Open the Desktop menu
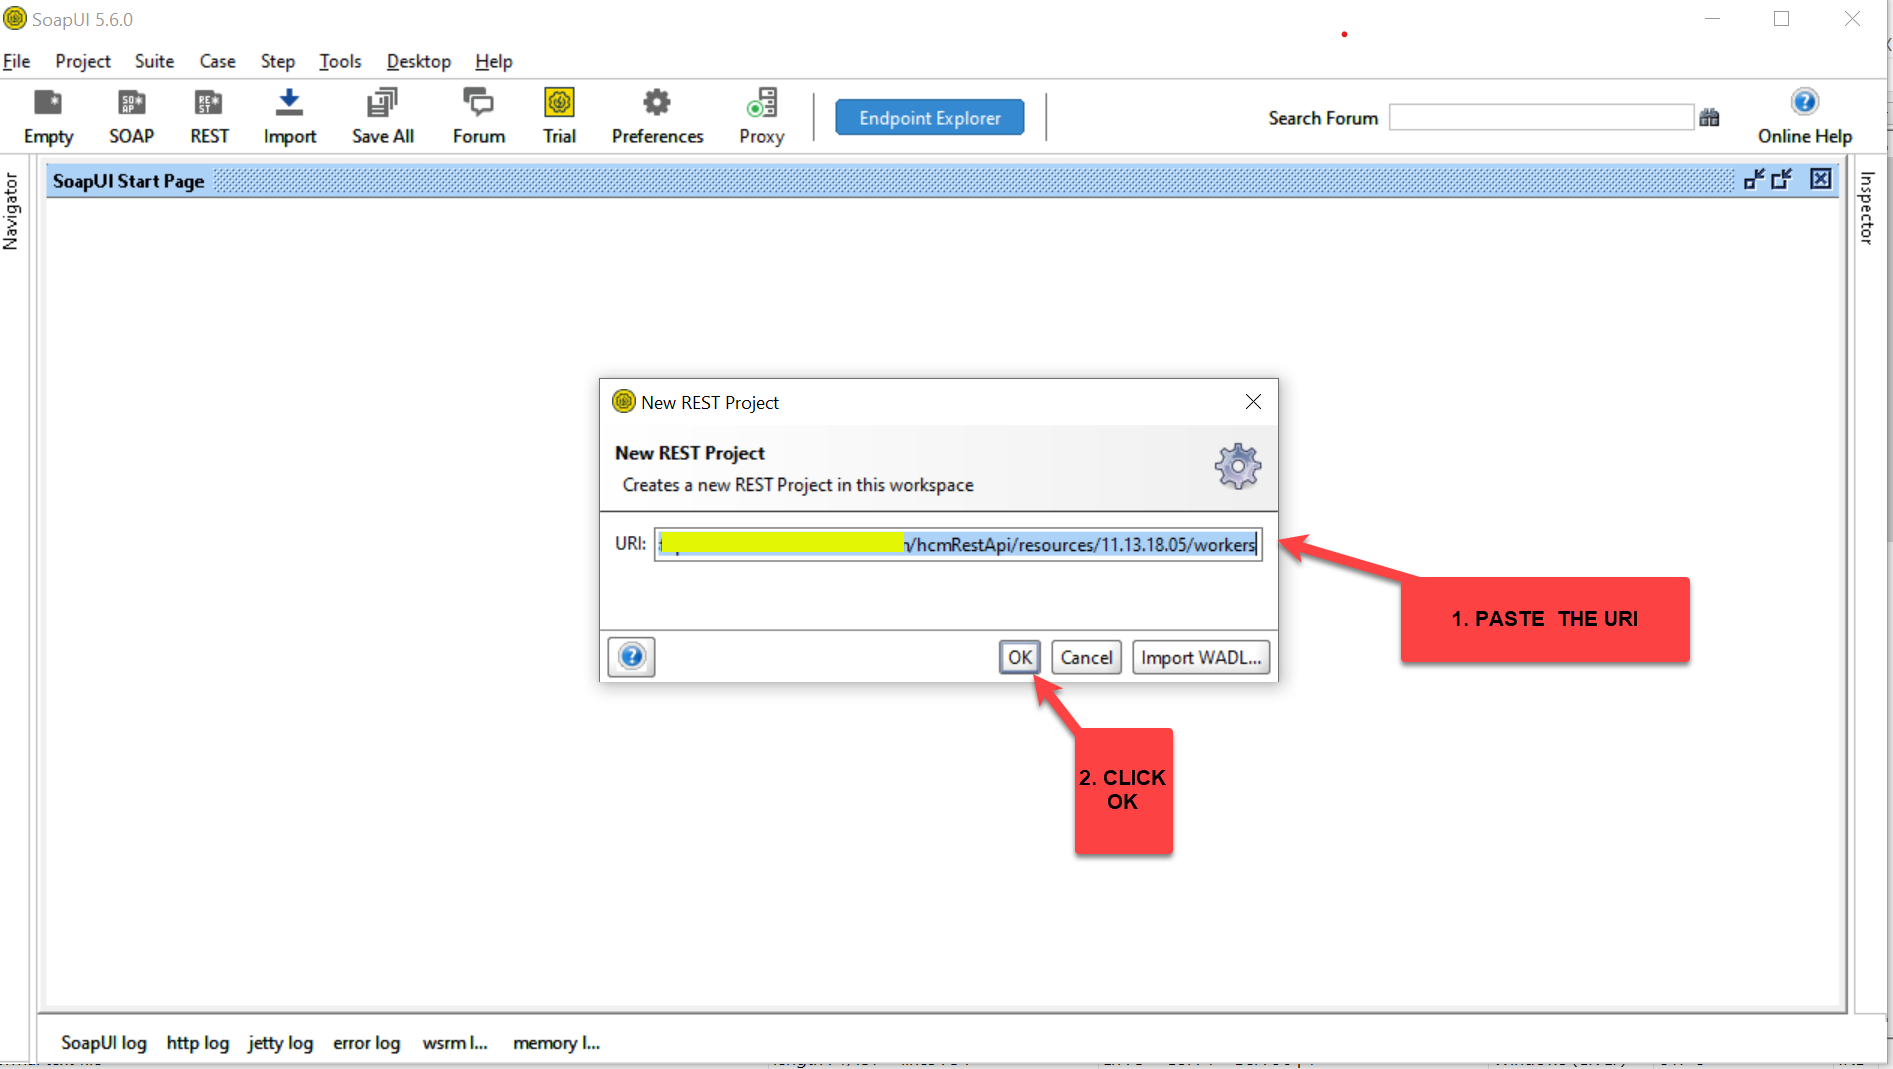The height and width of the screenshot is (1069, 1893). 418,61
